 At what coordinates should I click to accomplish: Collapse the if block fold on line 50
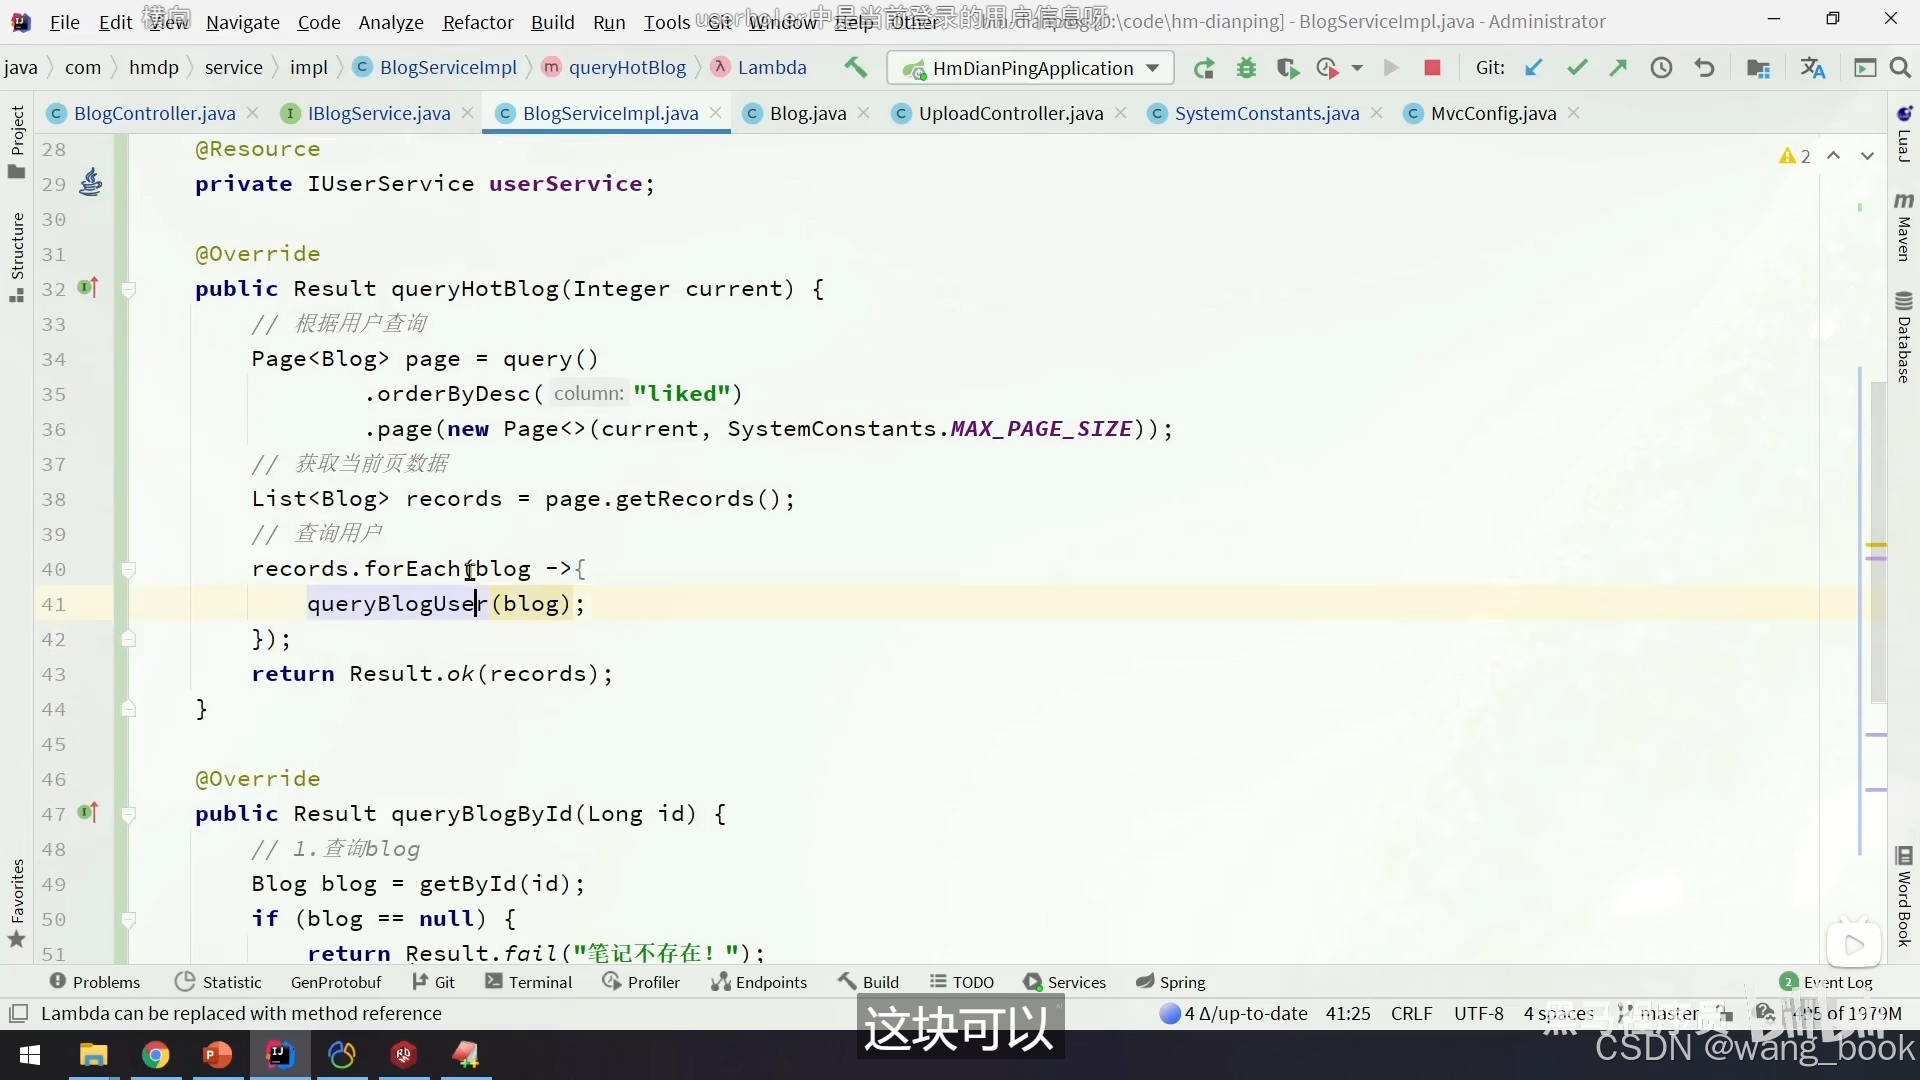[128, 919]
